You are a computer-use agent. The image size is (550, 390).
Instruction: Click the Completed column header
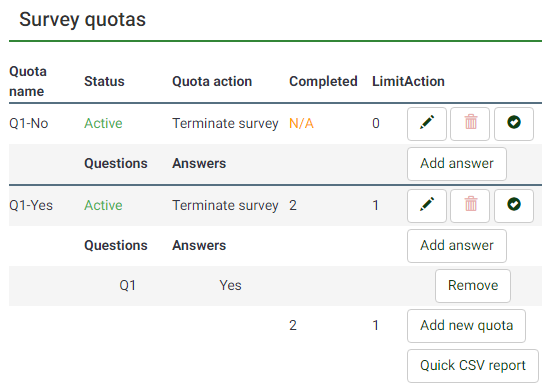(x=323, y=81)
